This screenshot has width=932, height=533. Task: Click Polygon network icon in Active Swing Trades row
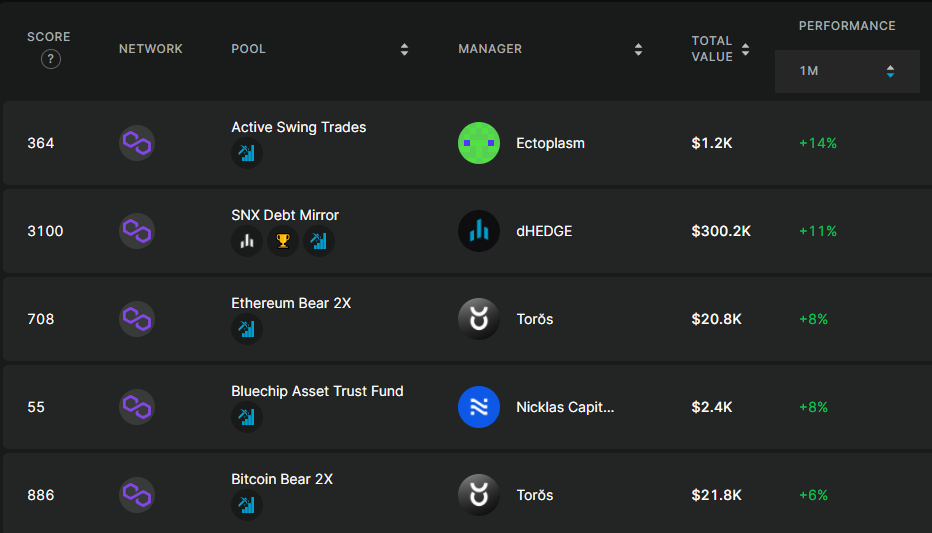[x=137, y=143]
